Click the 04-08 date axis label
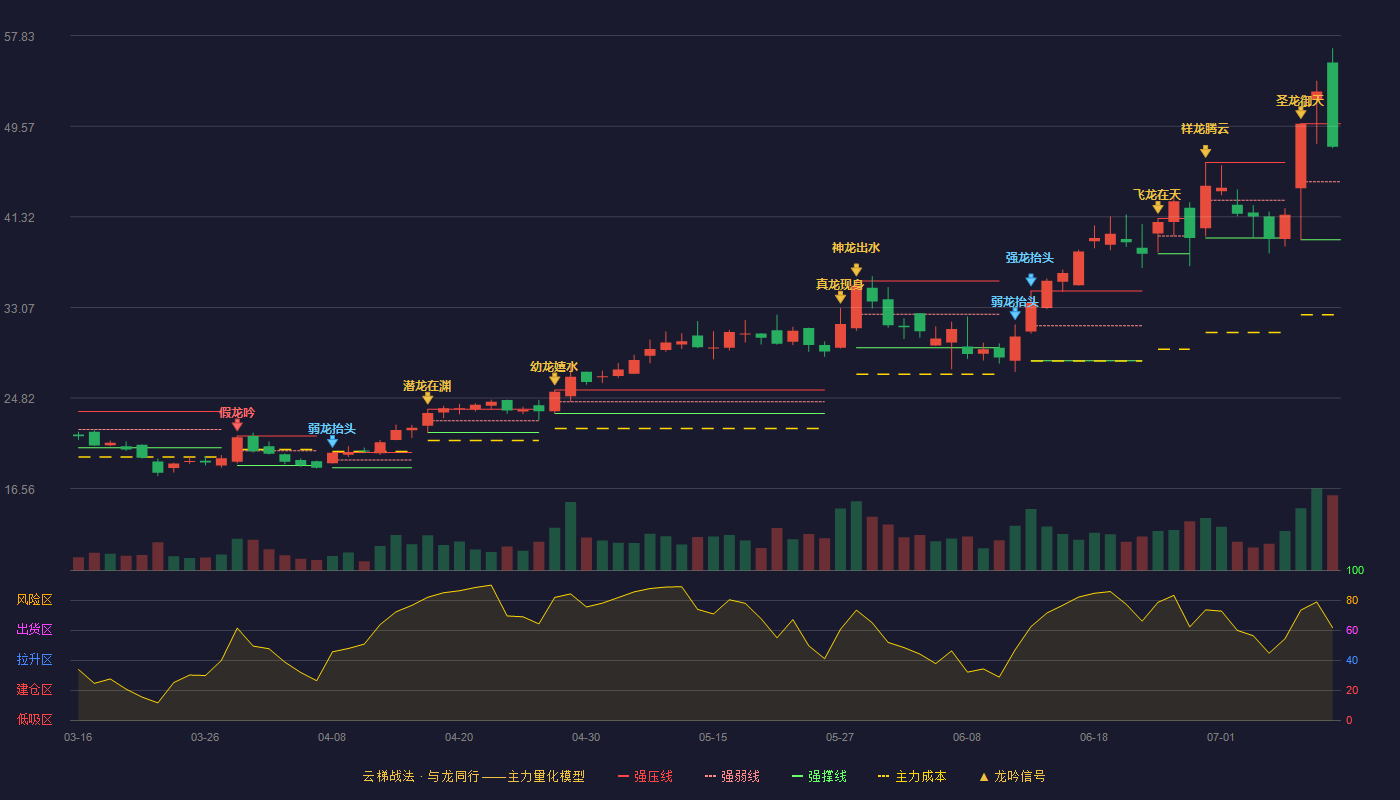This screenshot has width=1400, height=800. 332,737
